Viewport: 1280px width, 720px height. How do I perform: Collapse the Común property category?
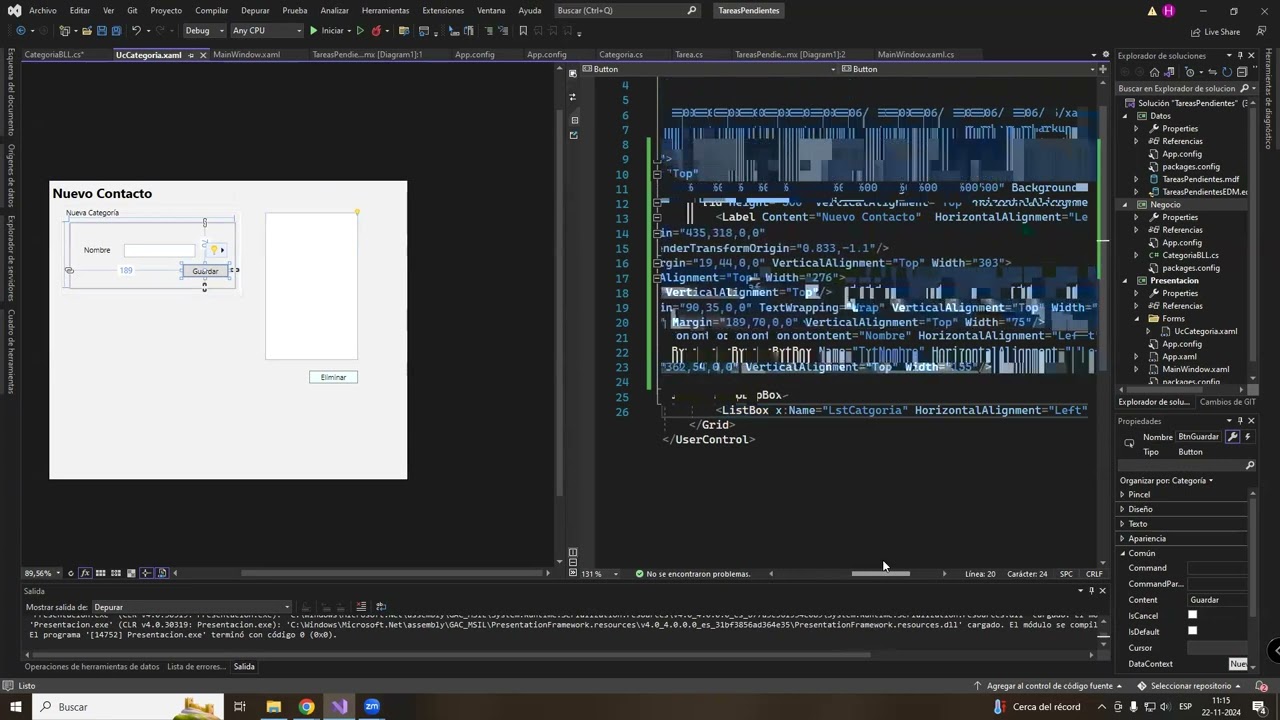[1122, 553]
